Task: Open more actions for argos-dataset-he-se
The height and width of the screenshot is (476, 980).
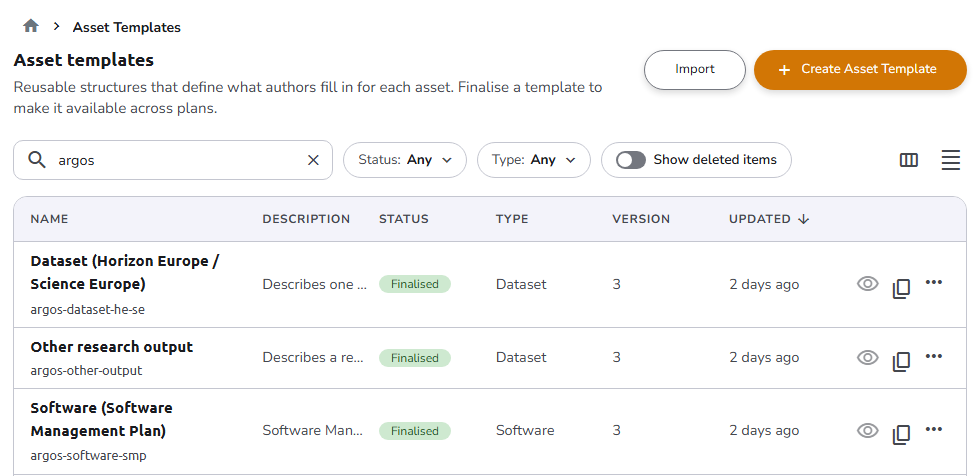Action: [x=934, y=282]
